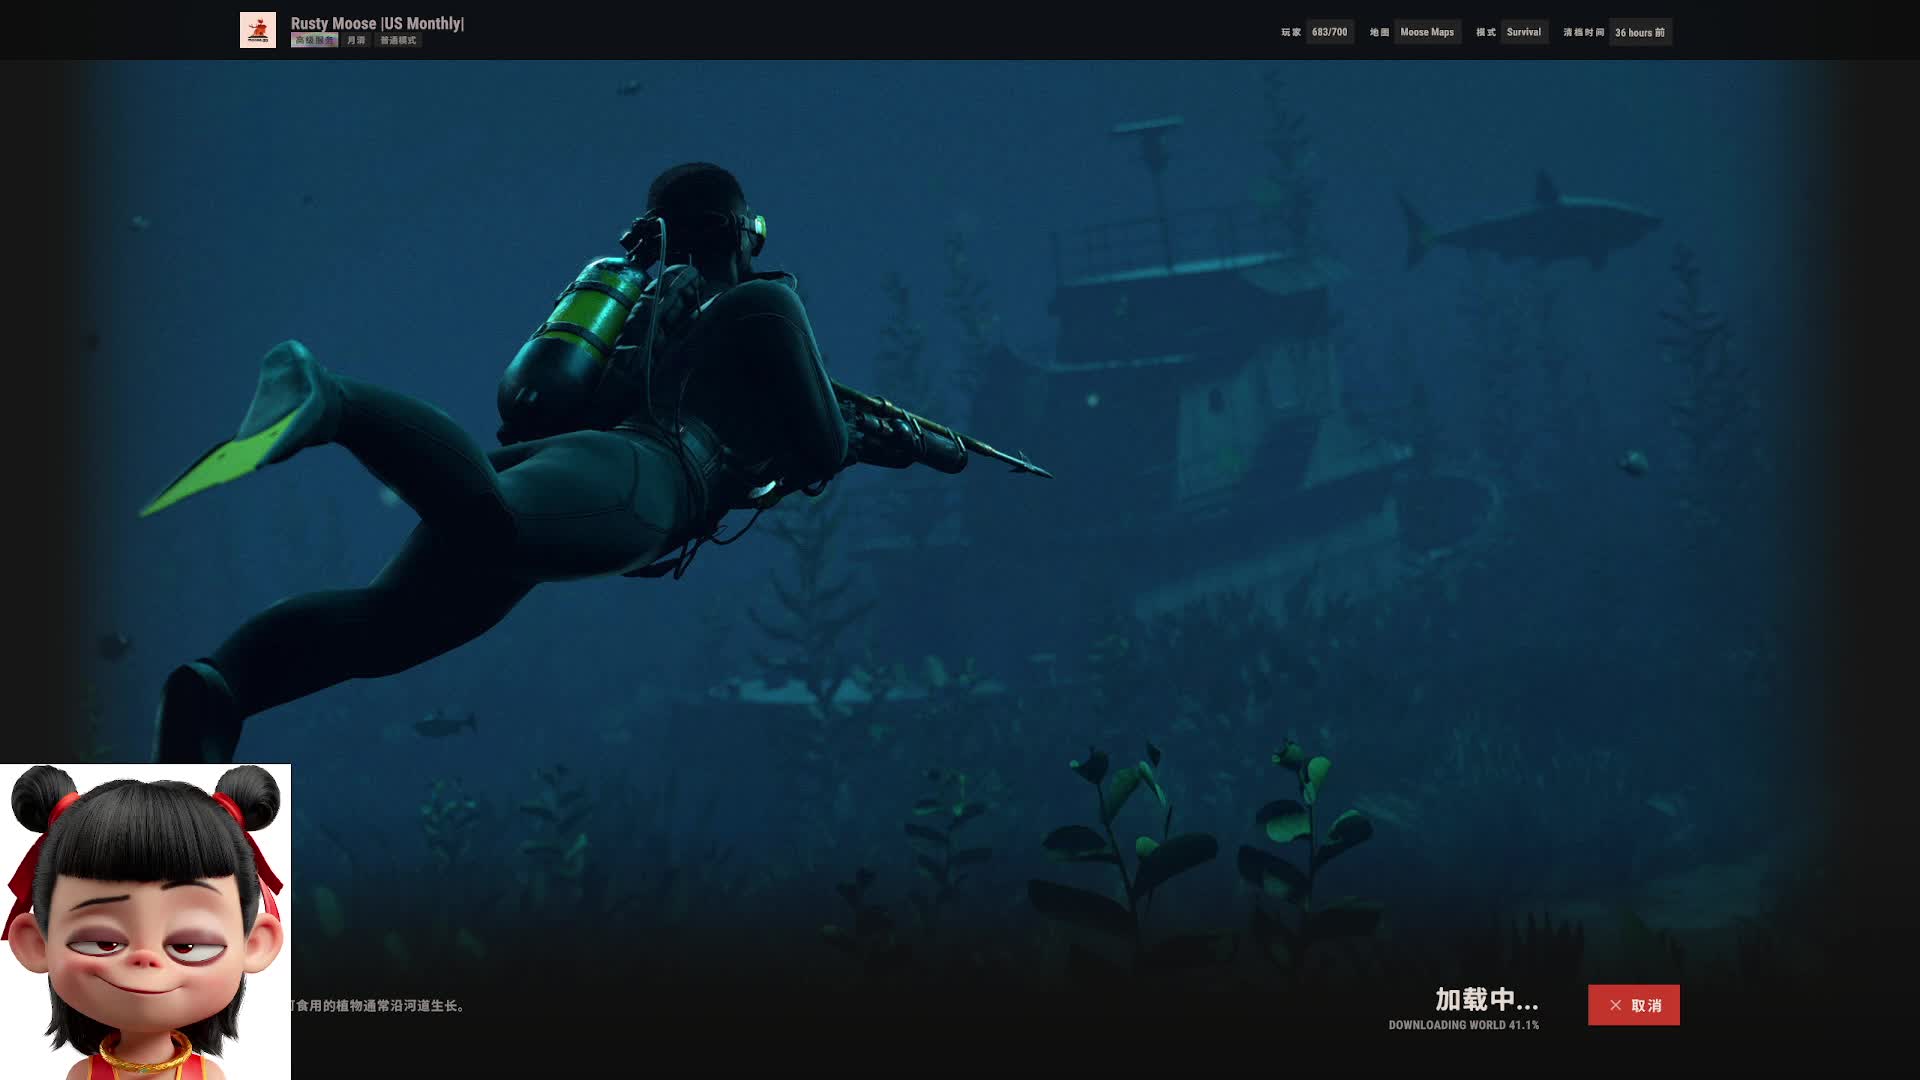The width and height of the screenshot is (1920, 1080).
Task: Click the cartoon girl avatar overlay
Action: 145,922
